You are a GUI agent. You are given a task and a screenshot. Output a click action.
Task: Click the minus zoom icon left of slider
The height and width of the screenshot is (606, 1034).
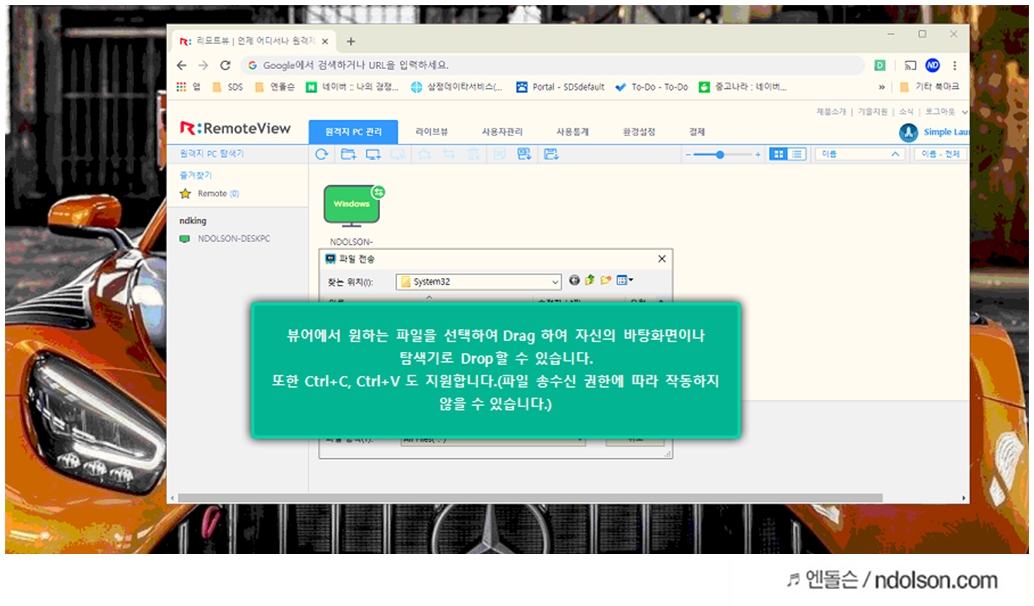(688, 154)
